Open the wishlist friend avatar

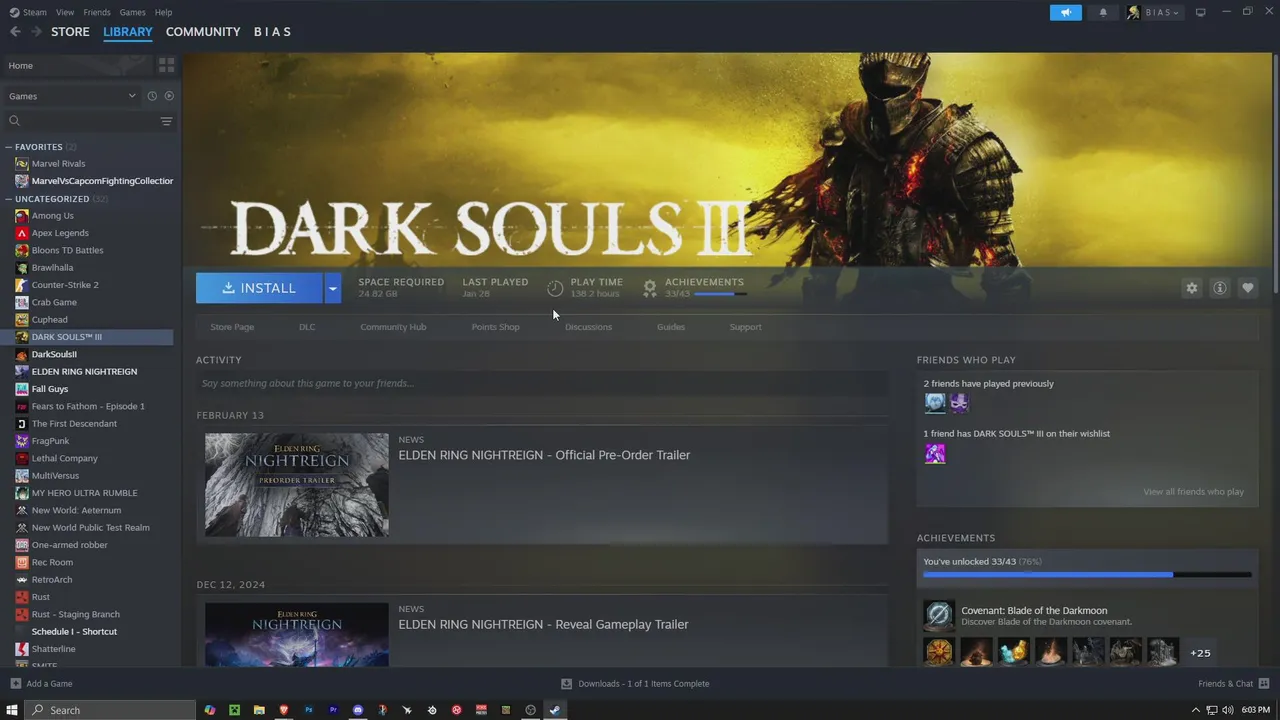pos(935,454)
